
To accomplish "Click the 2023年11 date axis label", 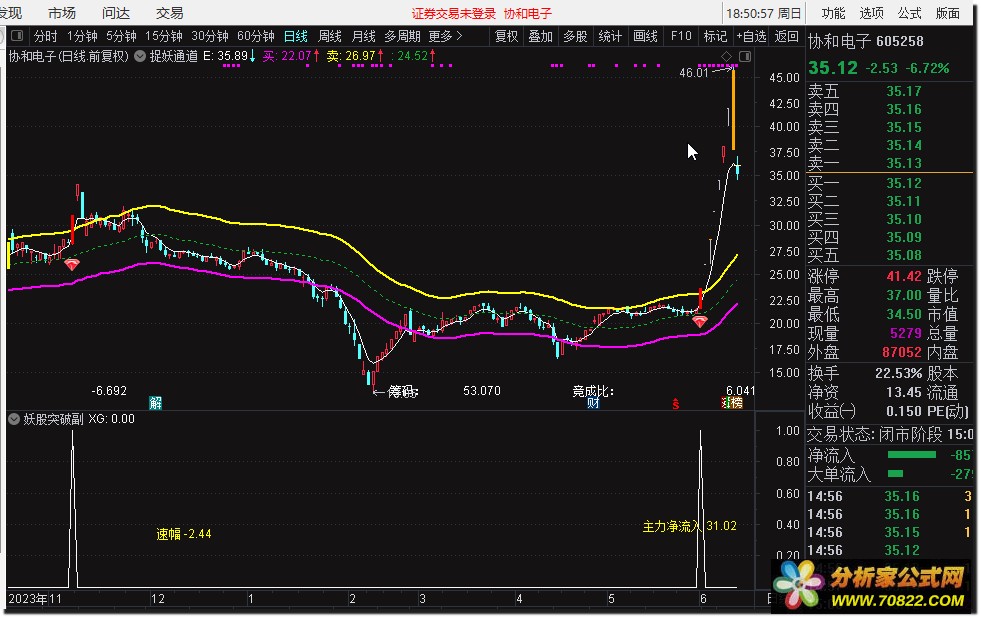I will coord(35,599).
